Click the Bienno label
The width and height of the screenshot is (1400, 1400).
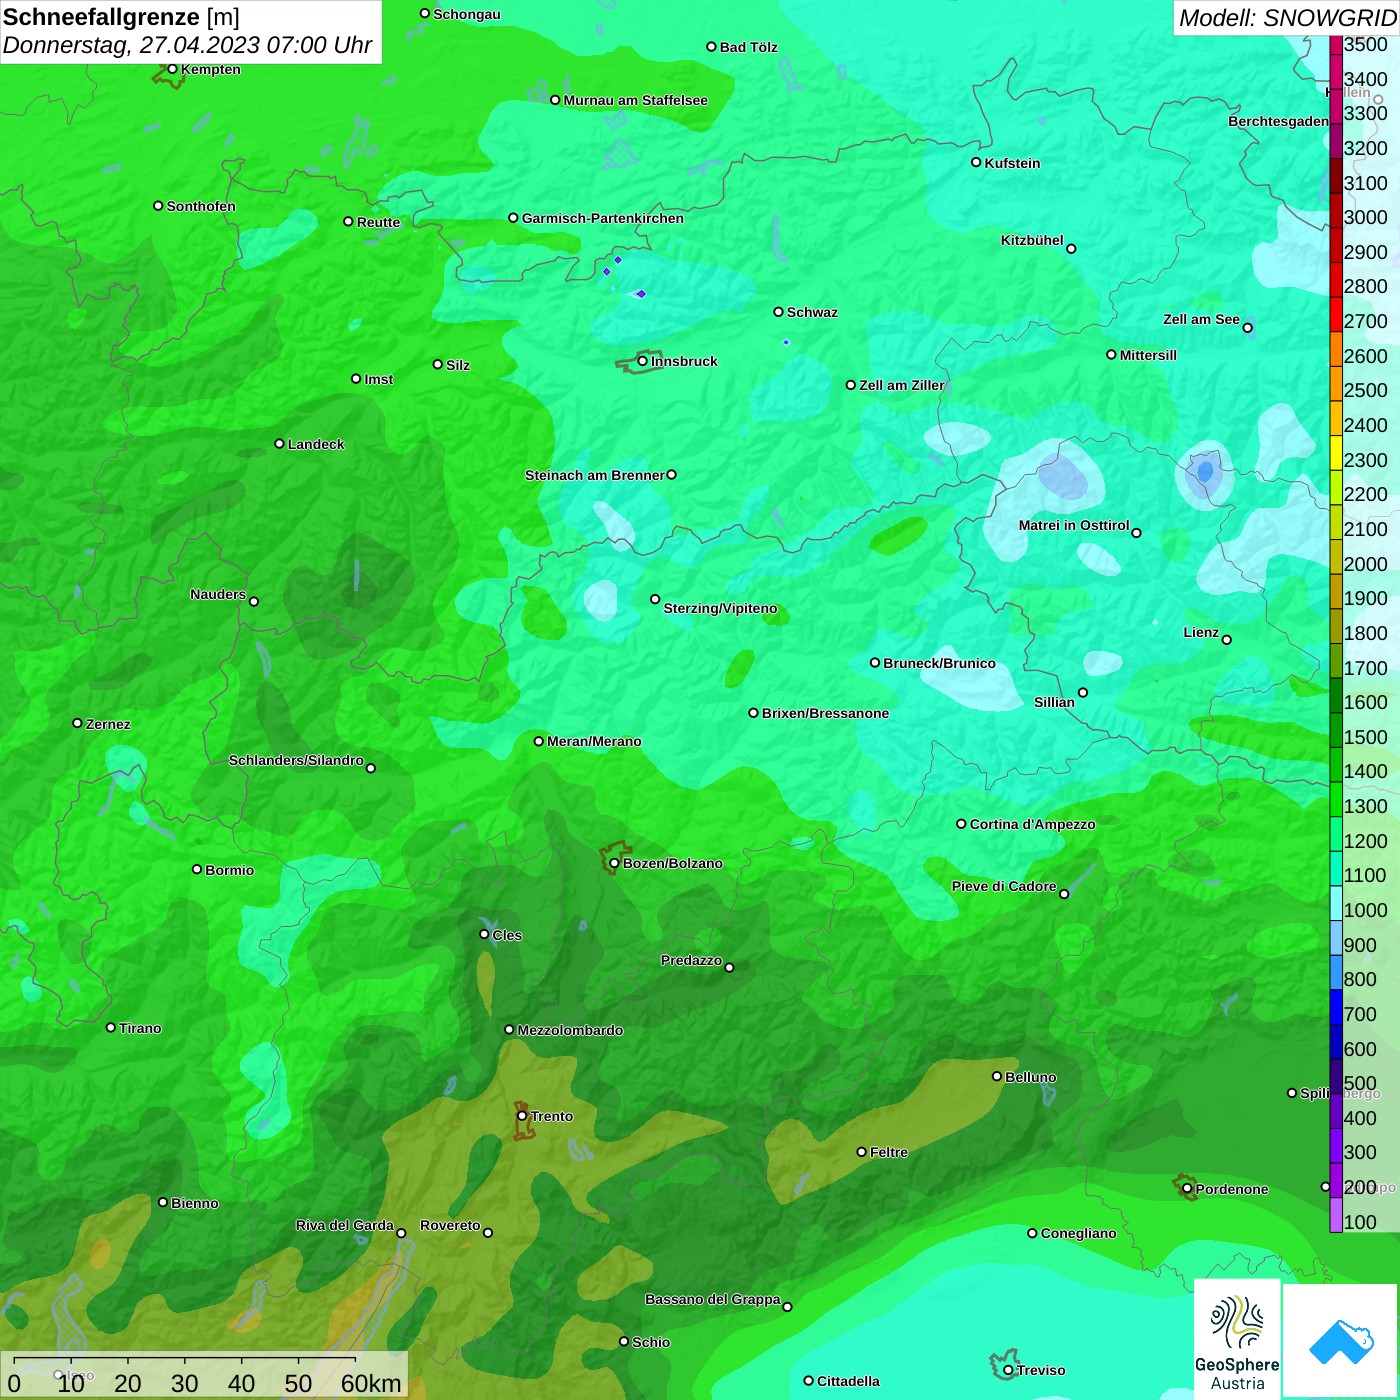tap(194, 1203)
